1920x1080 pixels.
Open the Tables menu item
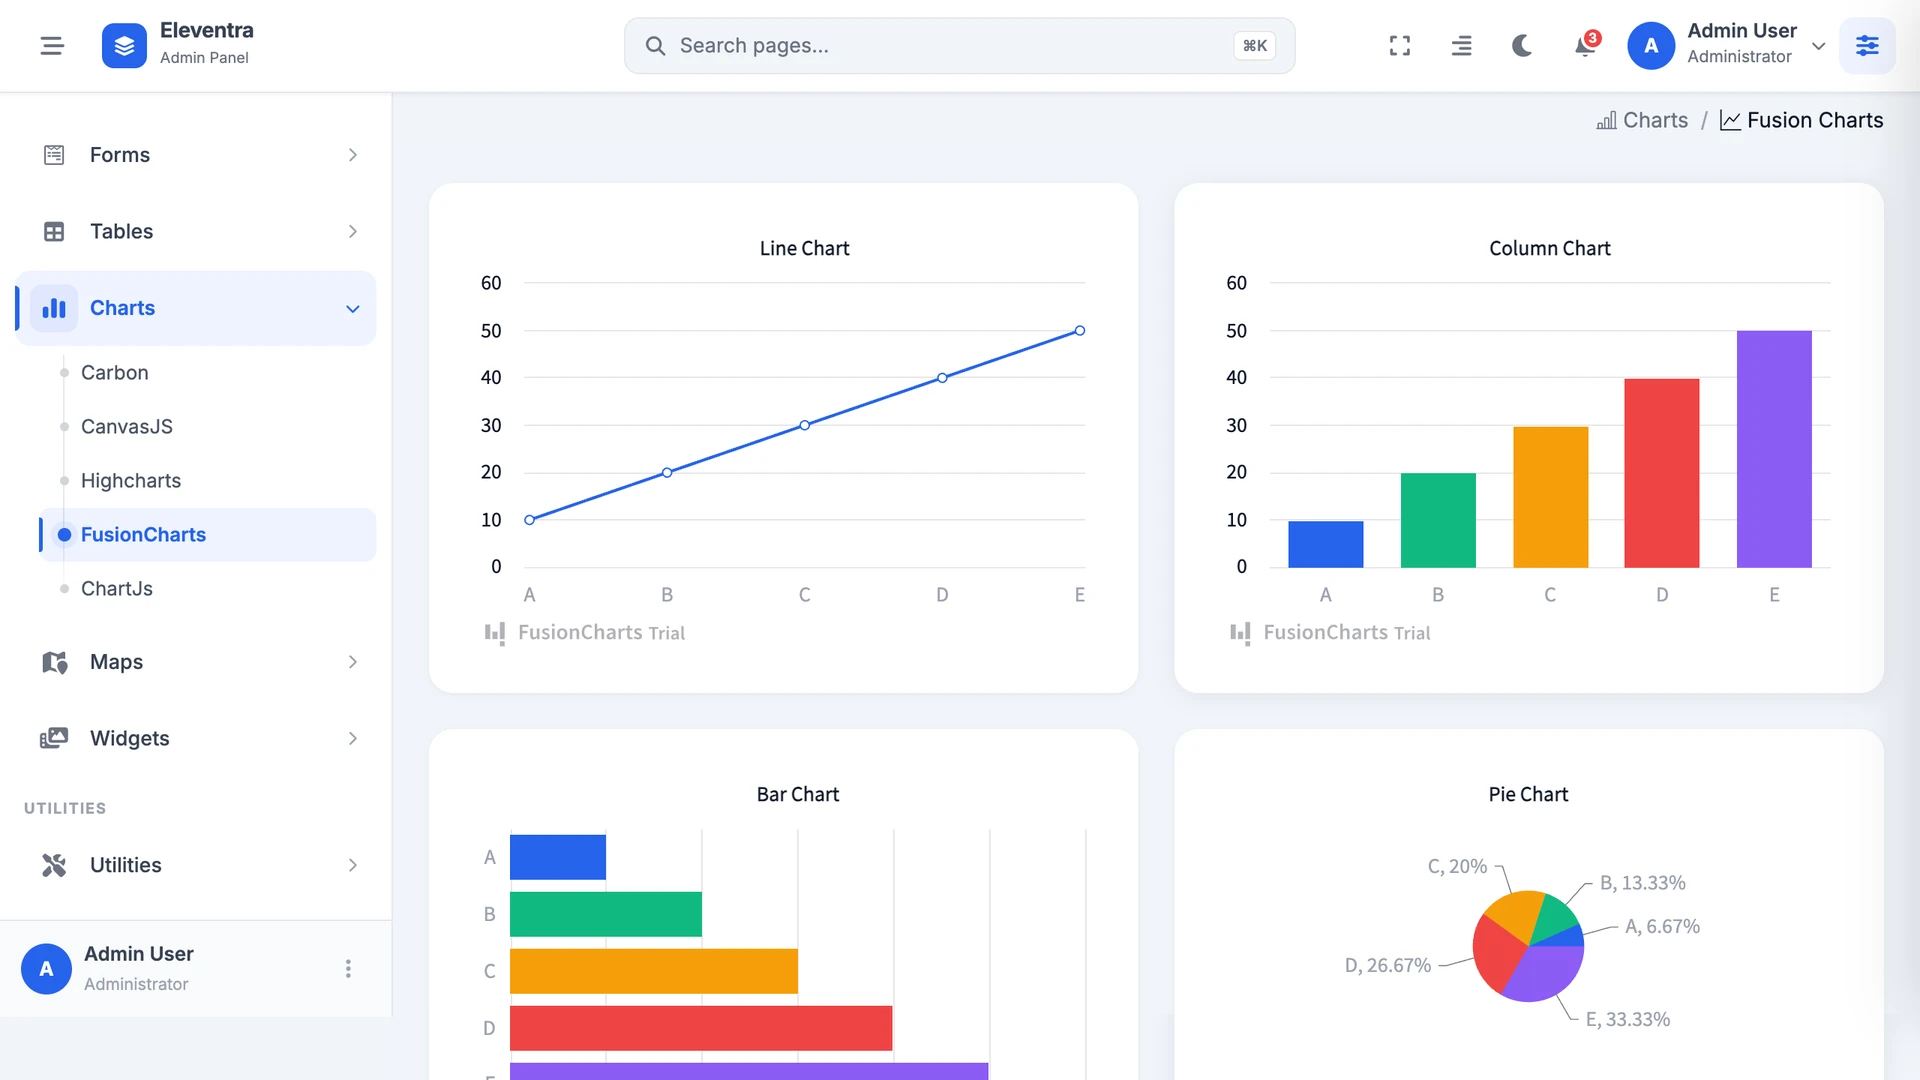(x=196, y=231)
